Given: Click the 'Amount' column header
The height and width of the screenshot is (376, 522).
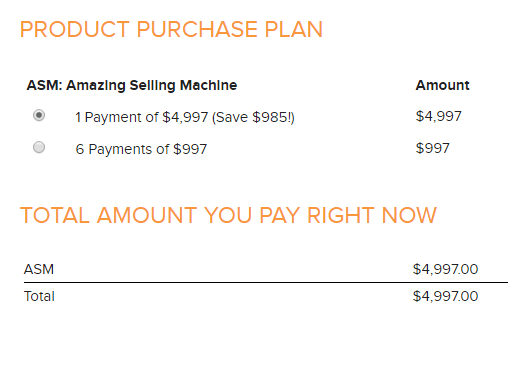Looking at the screenshot, I should (x=442, y=85).
